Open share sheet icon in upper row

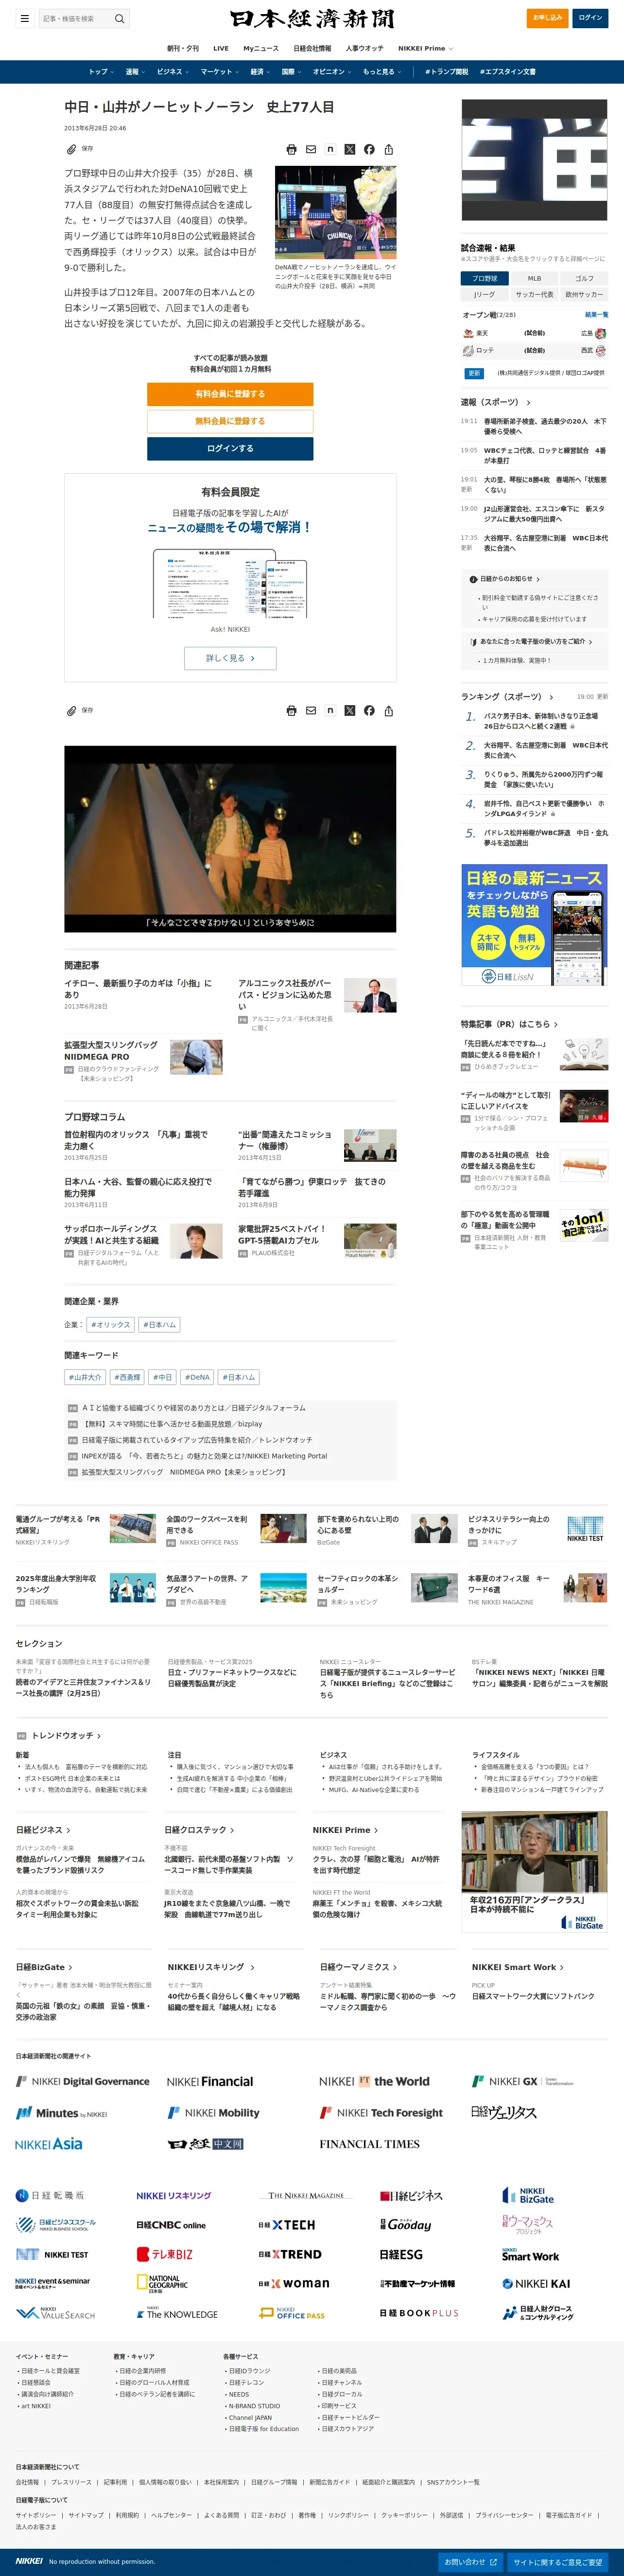tap(389, 149)
